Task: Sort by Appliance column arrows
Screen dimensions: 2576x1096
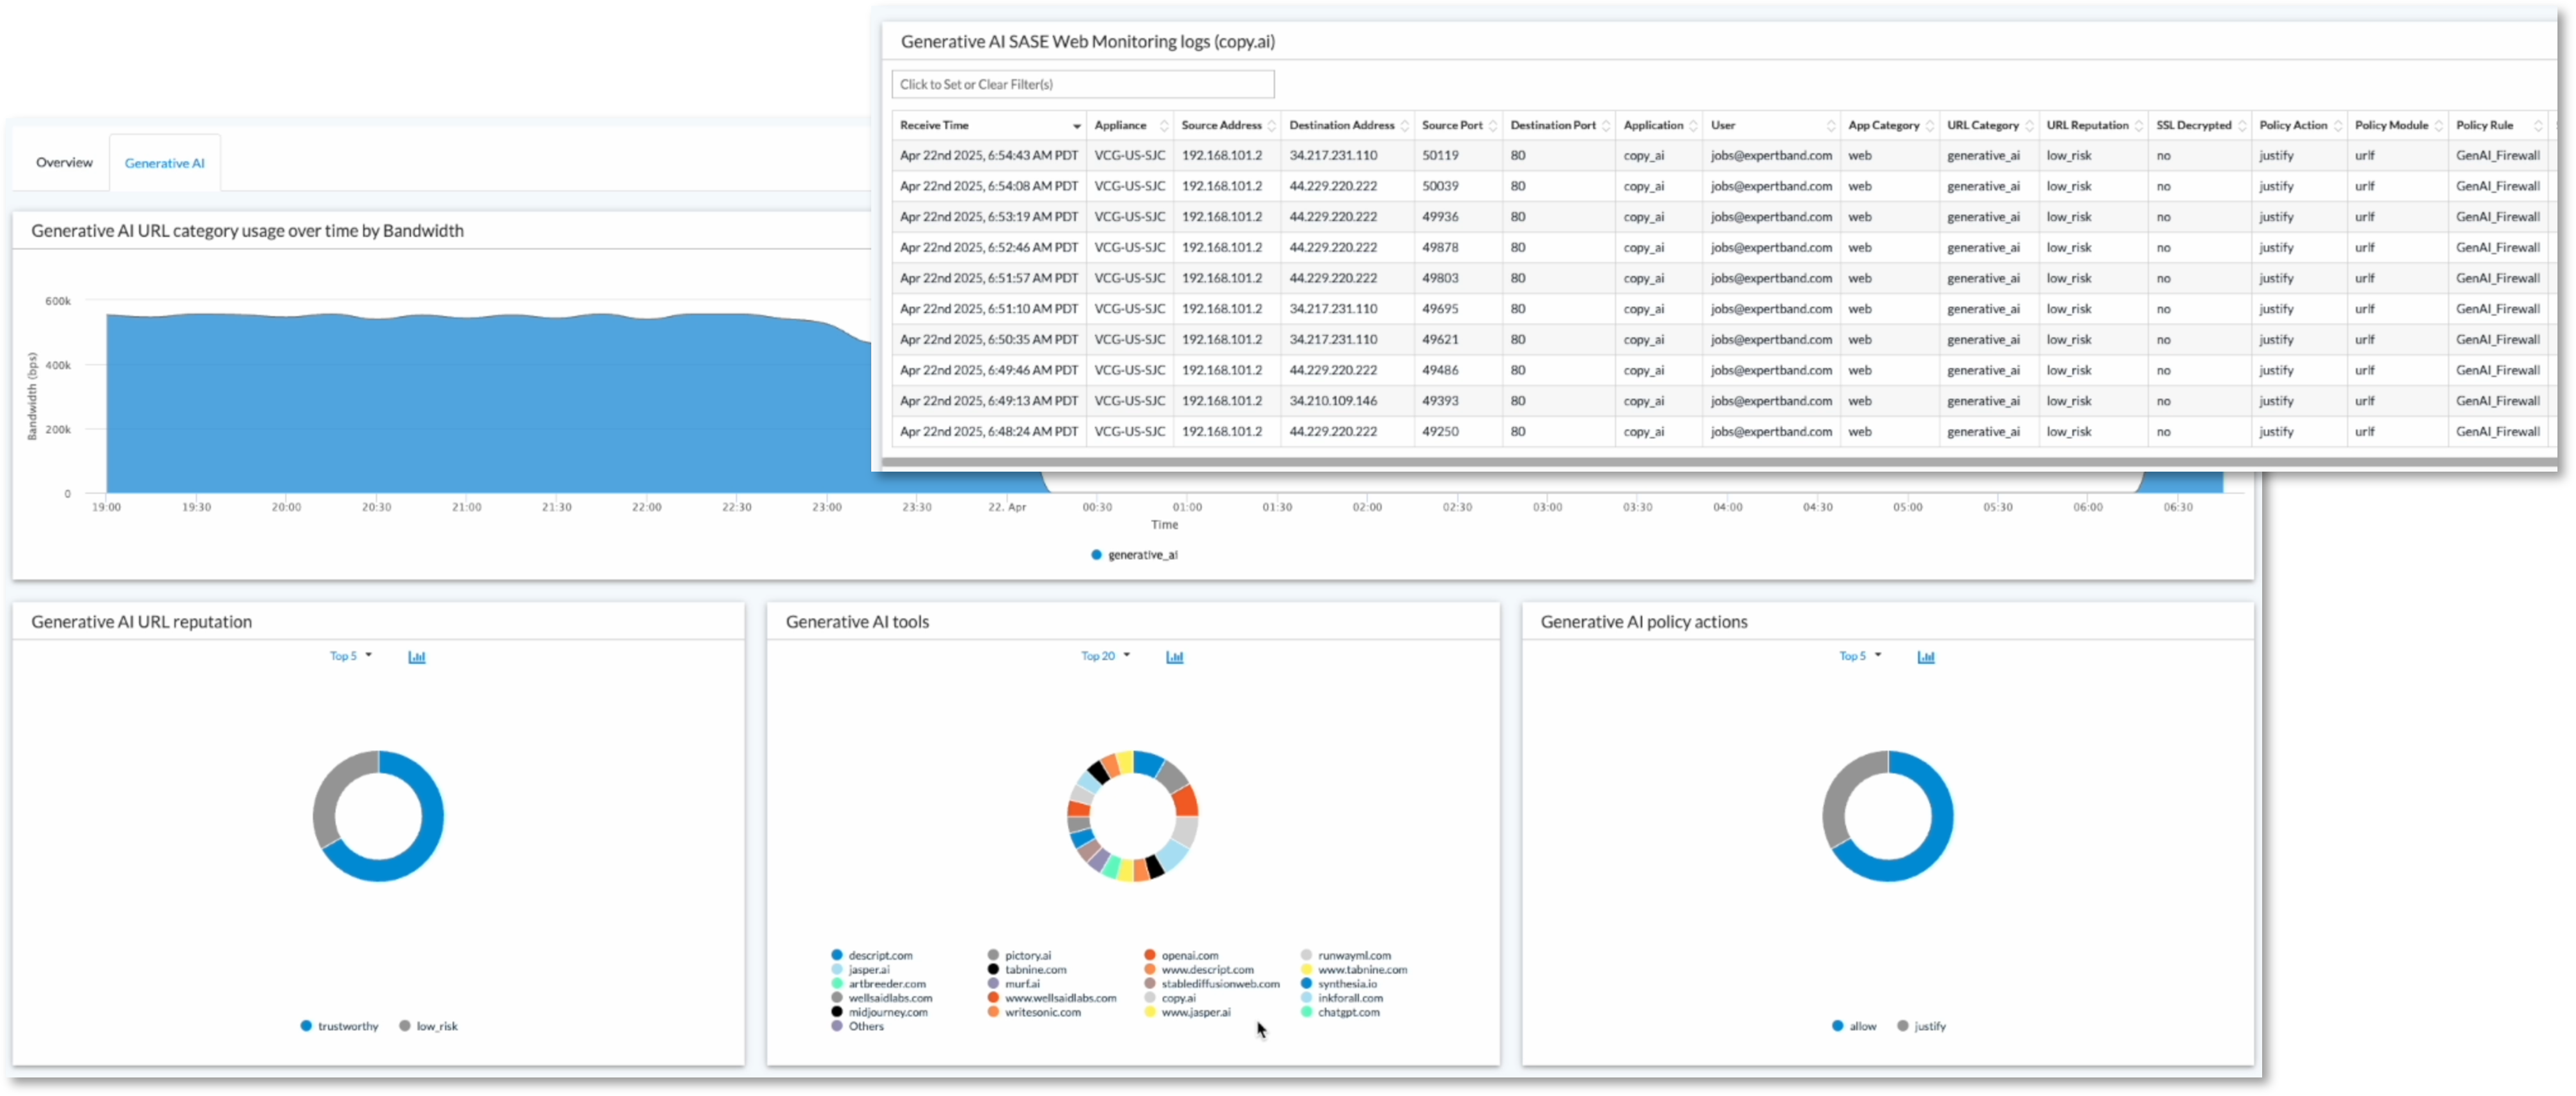Action: click(1164, 126)
